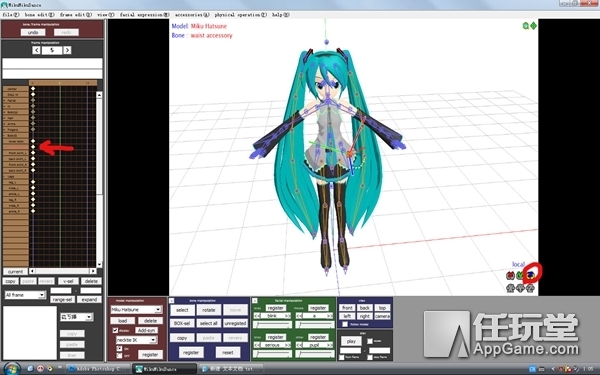The width and height of the screenshot is (600, 375).
Task: Click the viewport zoom magnifier icon
Action: [x=526, y=26]
